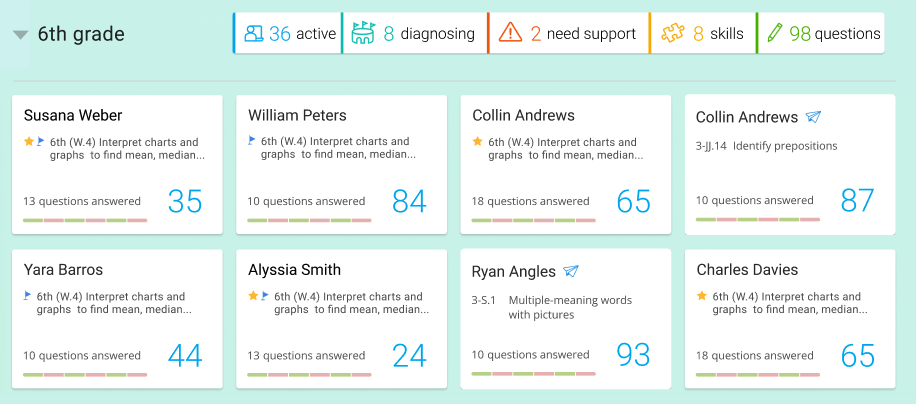The width and height of the screenshot is (916, 404).
Task: Open Ryan Angles' score 93 card
Action: (633, 354)
